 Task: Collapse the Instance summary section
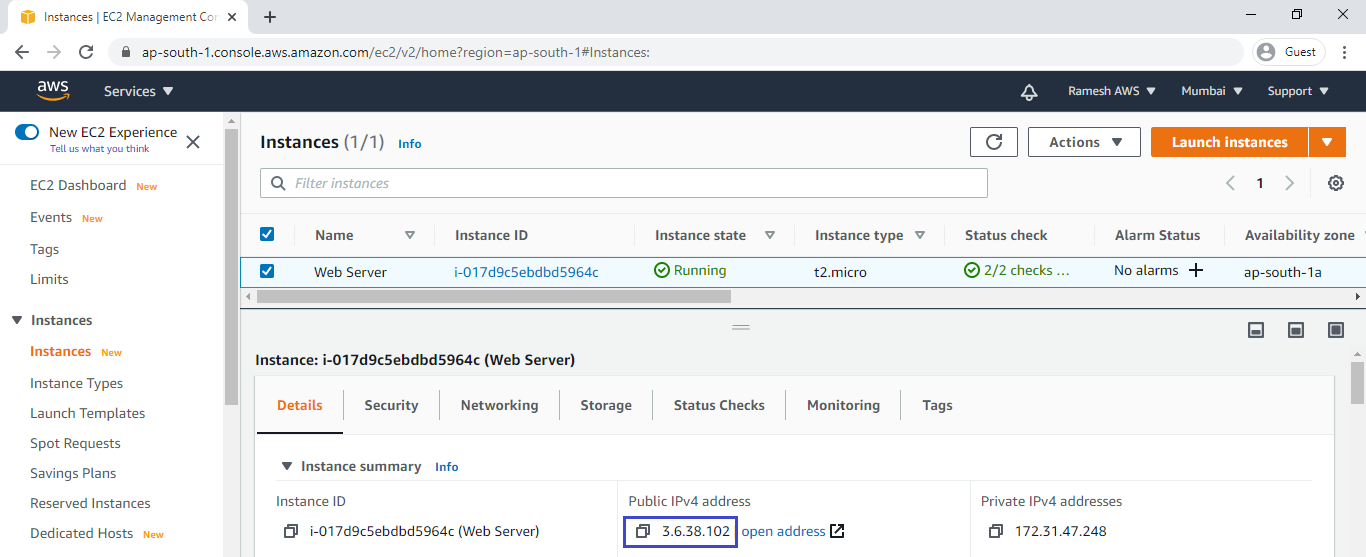[x=287, y=466]
